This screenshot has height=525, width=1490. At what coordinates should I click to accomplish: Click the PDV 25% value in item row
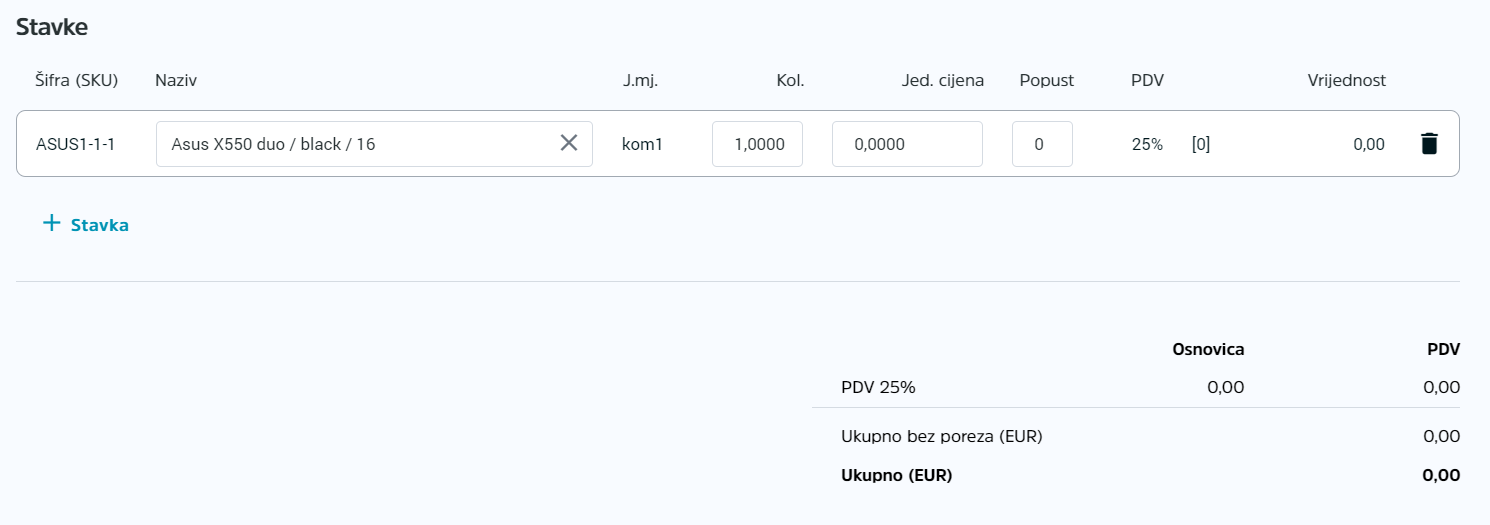click(x=1147, y=144)
